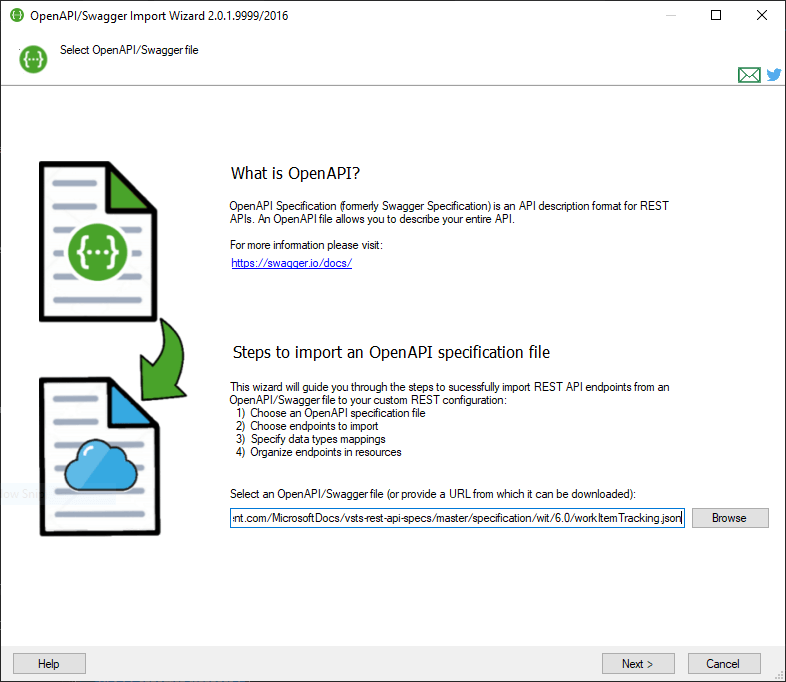Click "Select OpenAPI/Swagger file" header text
The image size is (786, 682).
click(x=129, y=50)
